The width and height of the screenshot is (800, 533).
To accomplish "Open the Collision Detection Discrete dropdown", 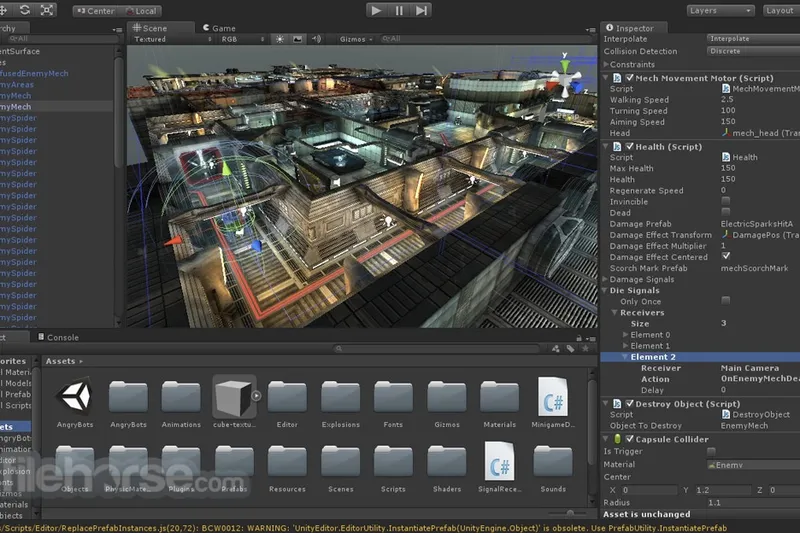I will coord(753,51).
